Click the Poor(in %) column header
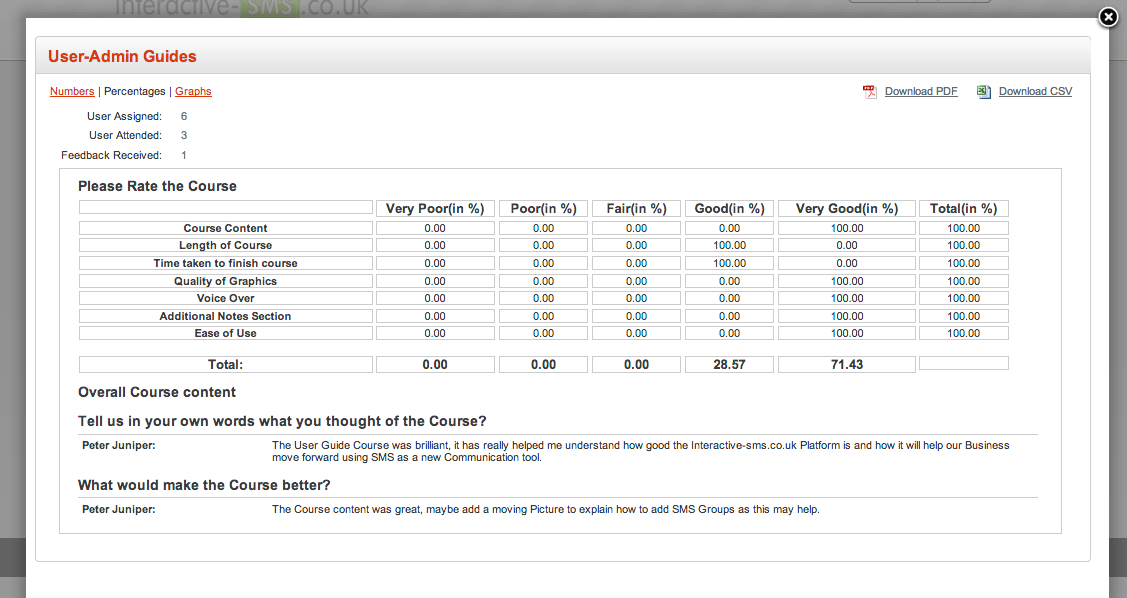Screen dimensions: 1127x598 click(x=543, y=208)
